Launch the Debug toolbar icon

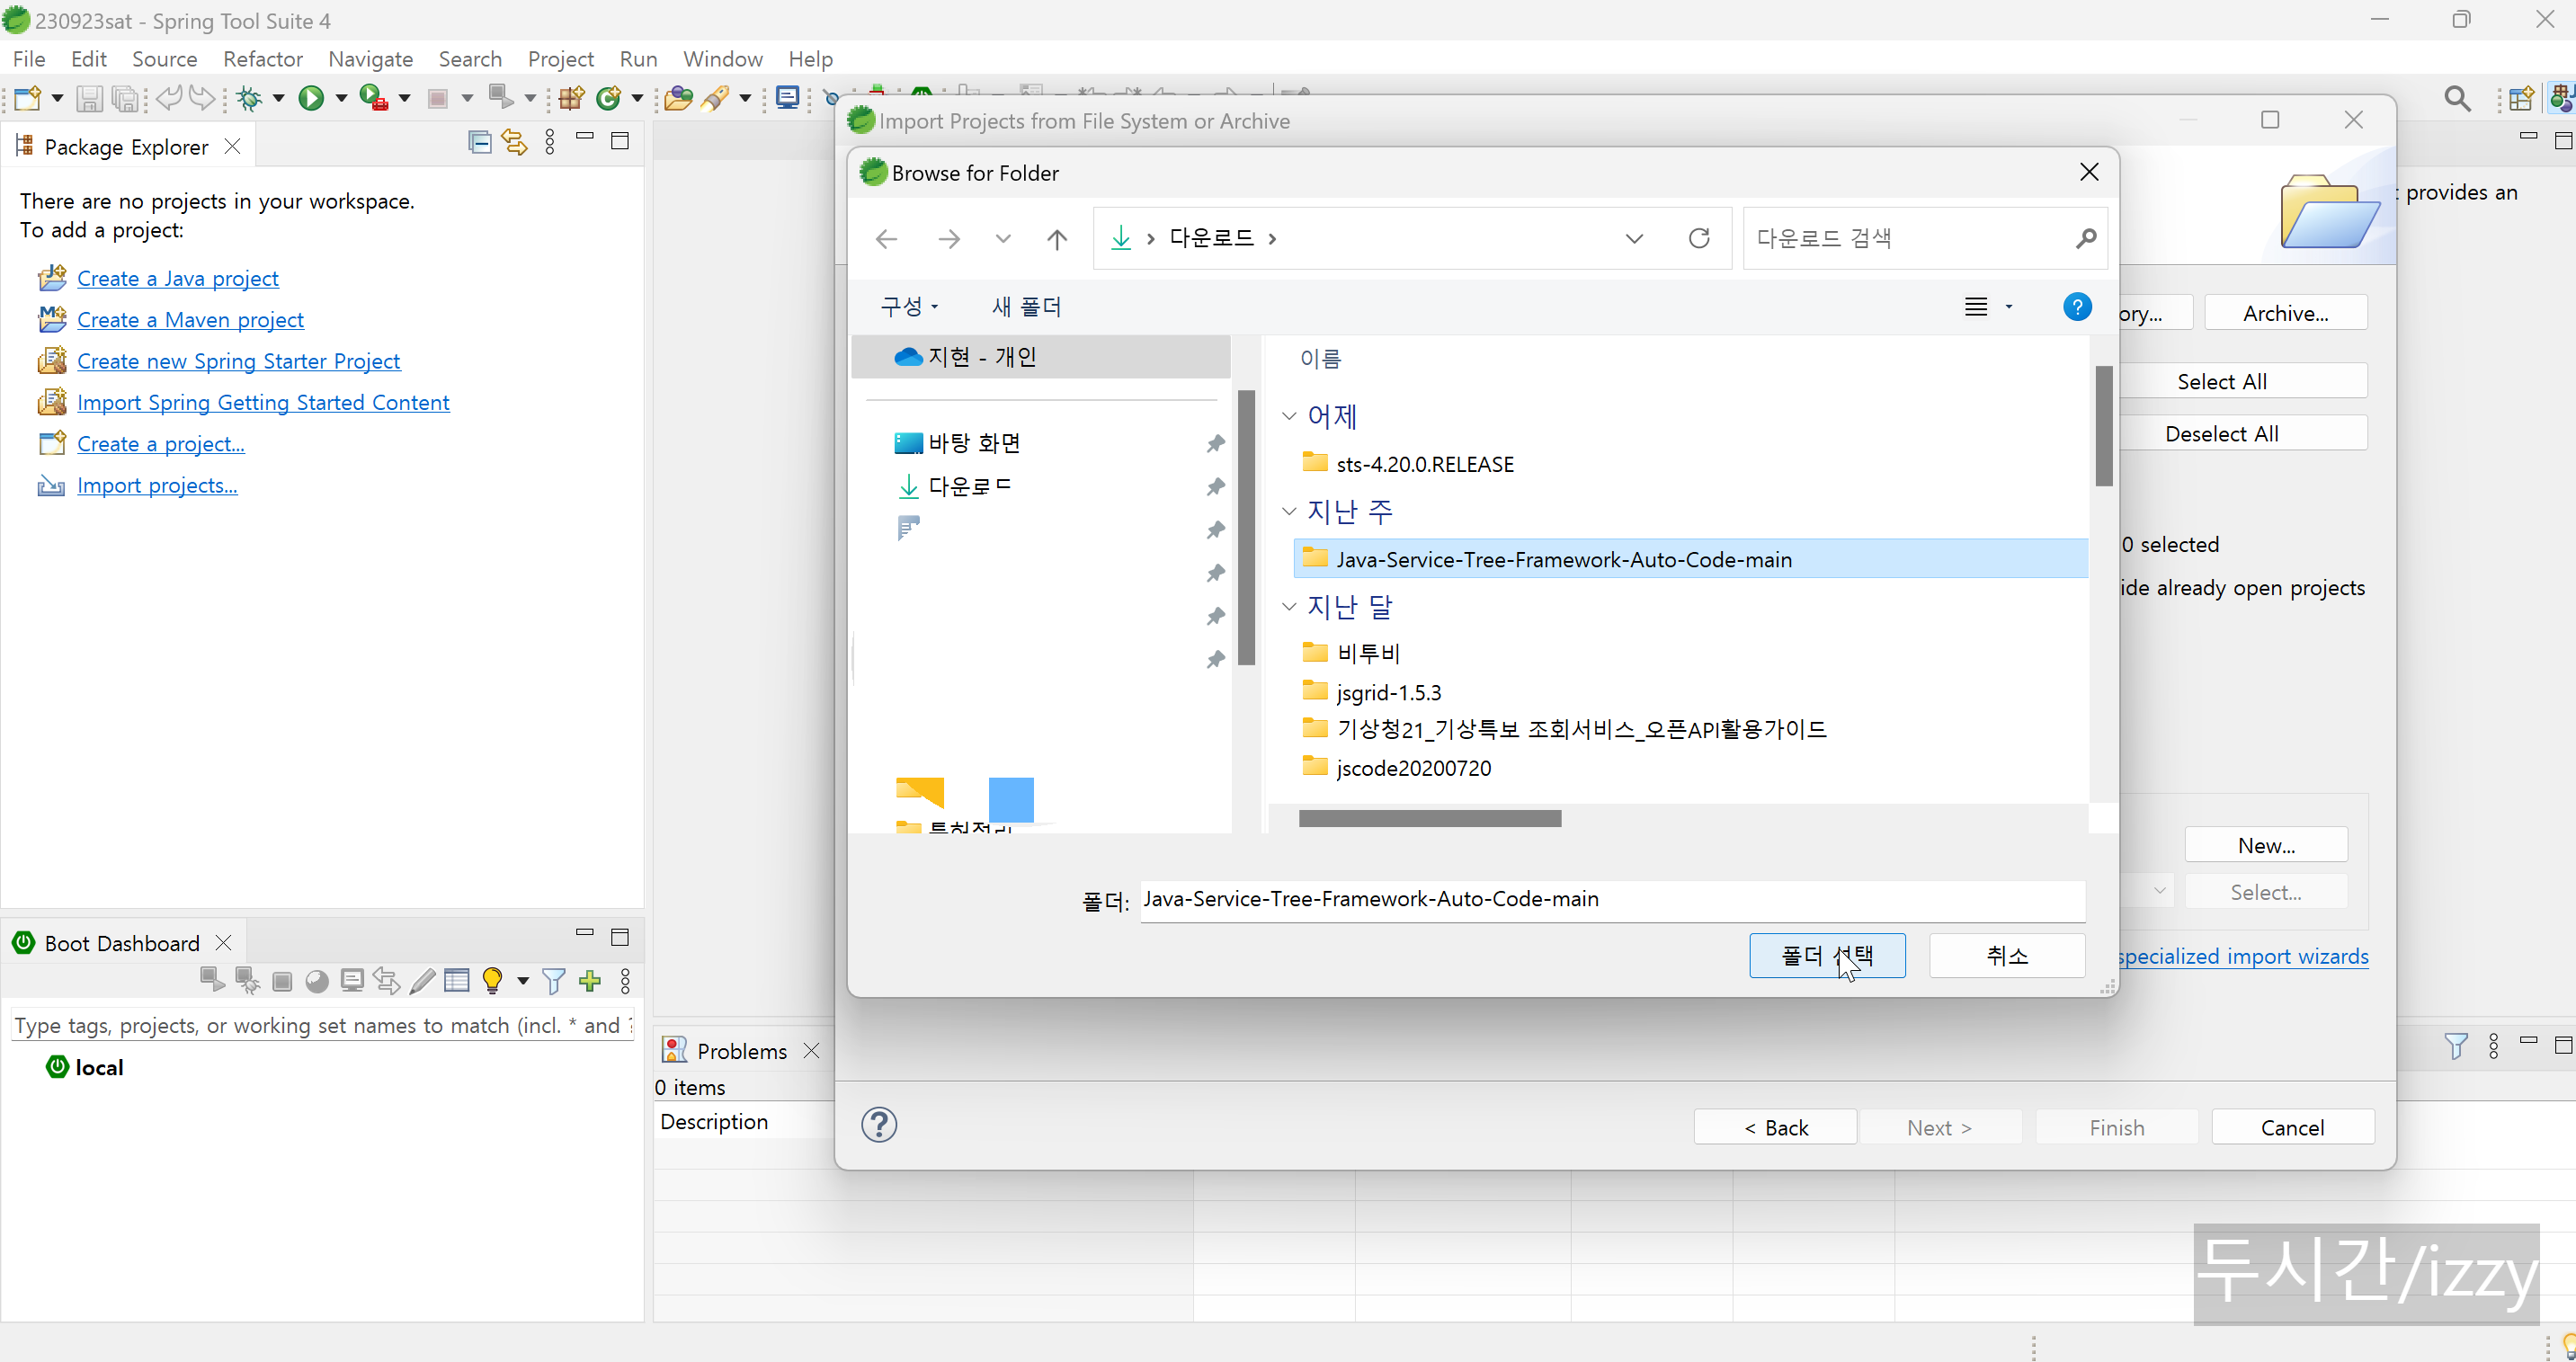pyautogui.click(x=249, y=98)
